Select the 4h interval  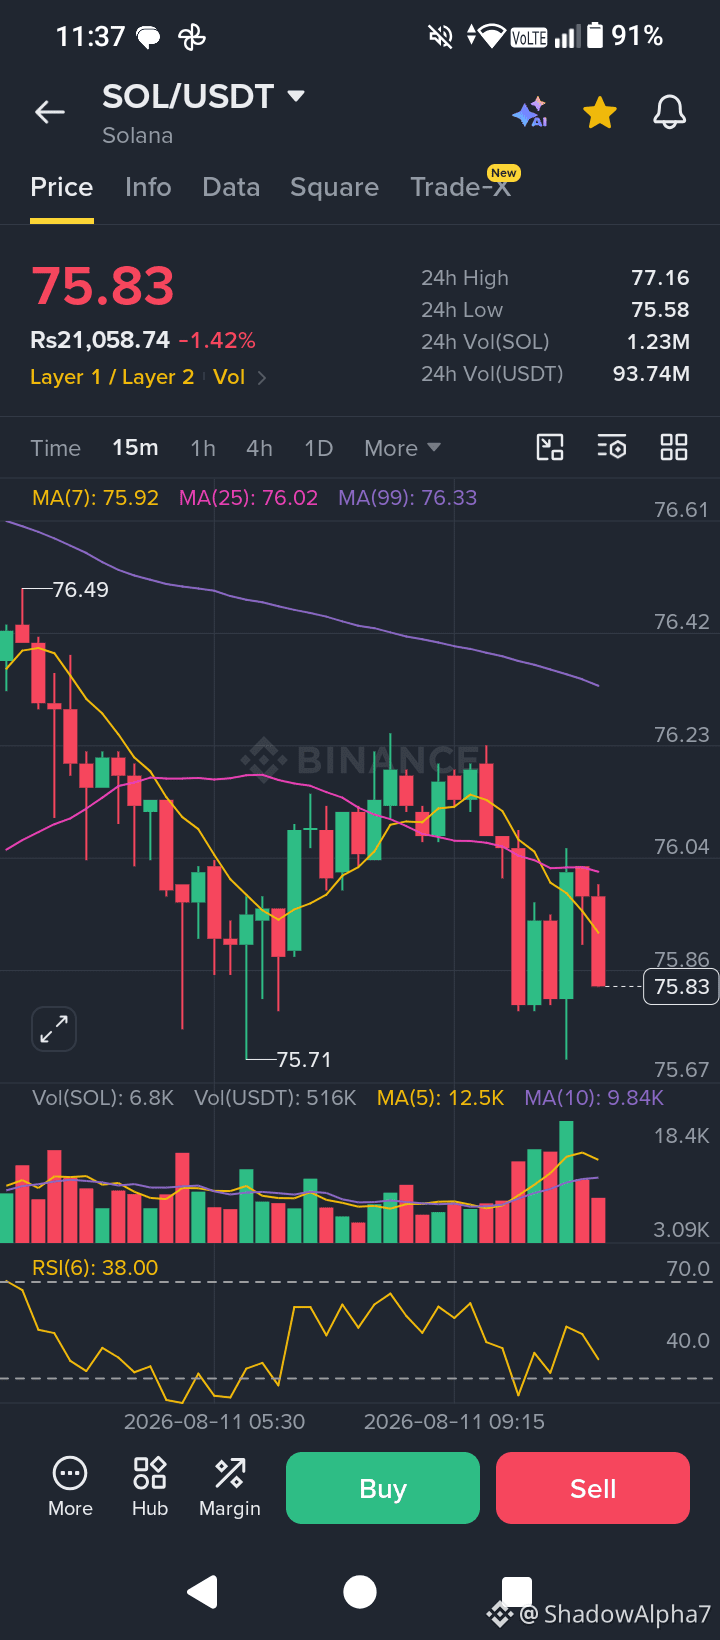point(259,448)
